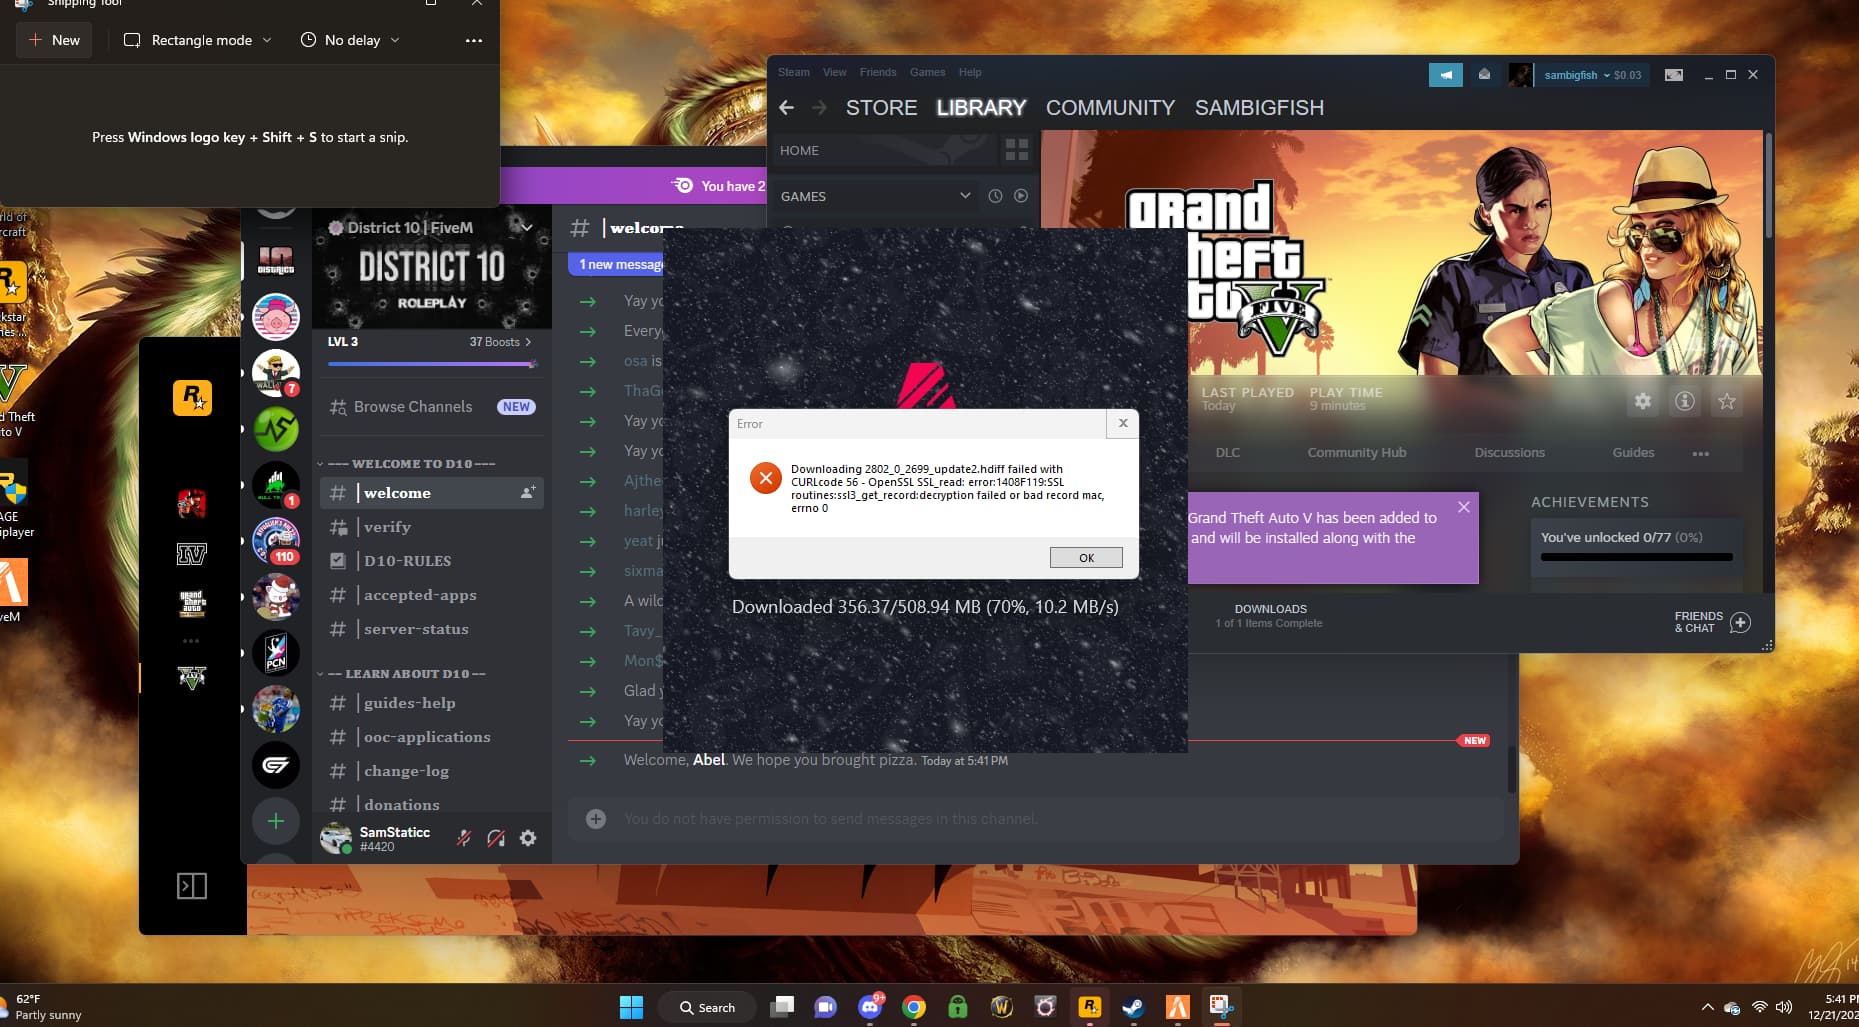Open Snipping Tool more options ellipsis
This screenshot has height=1027, width=1859.
click(474, 40)
